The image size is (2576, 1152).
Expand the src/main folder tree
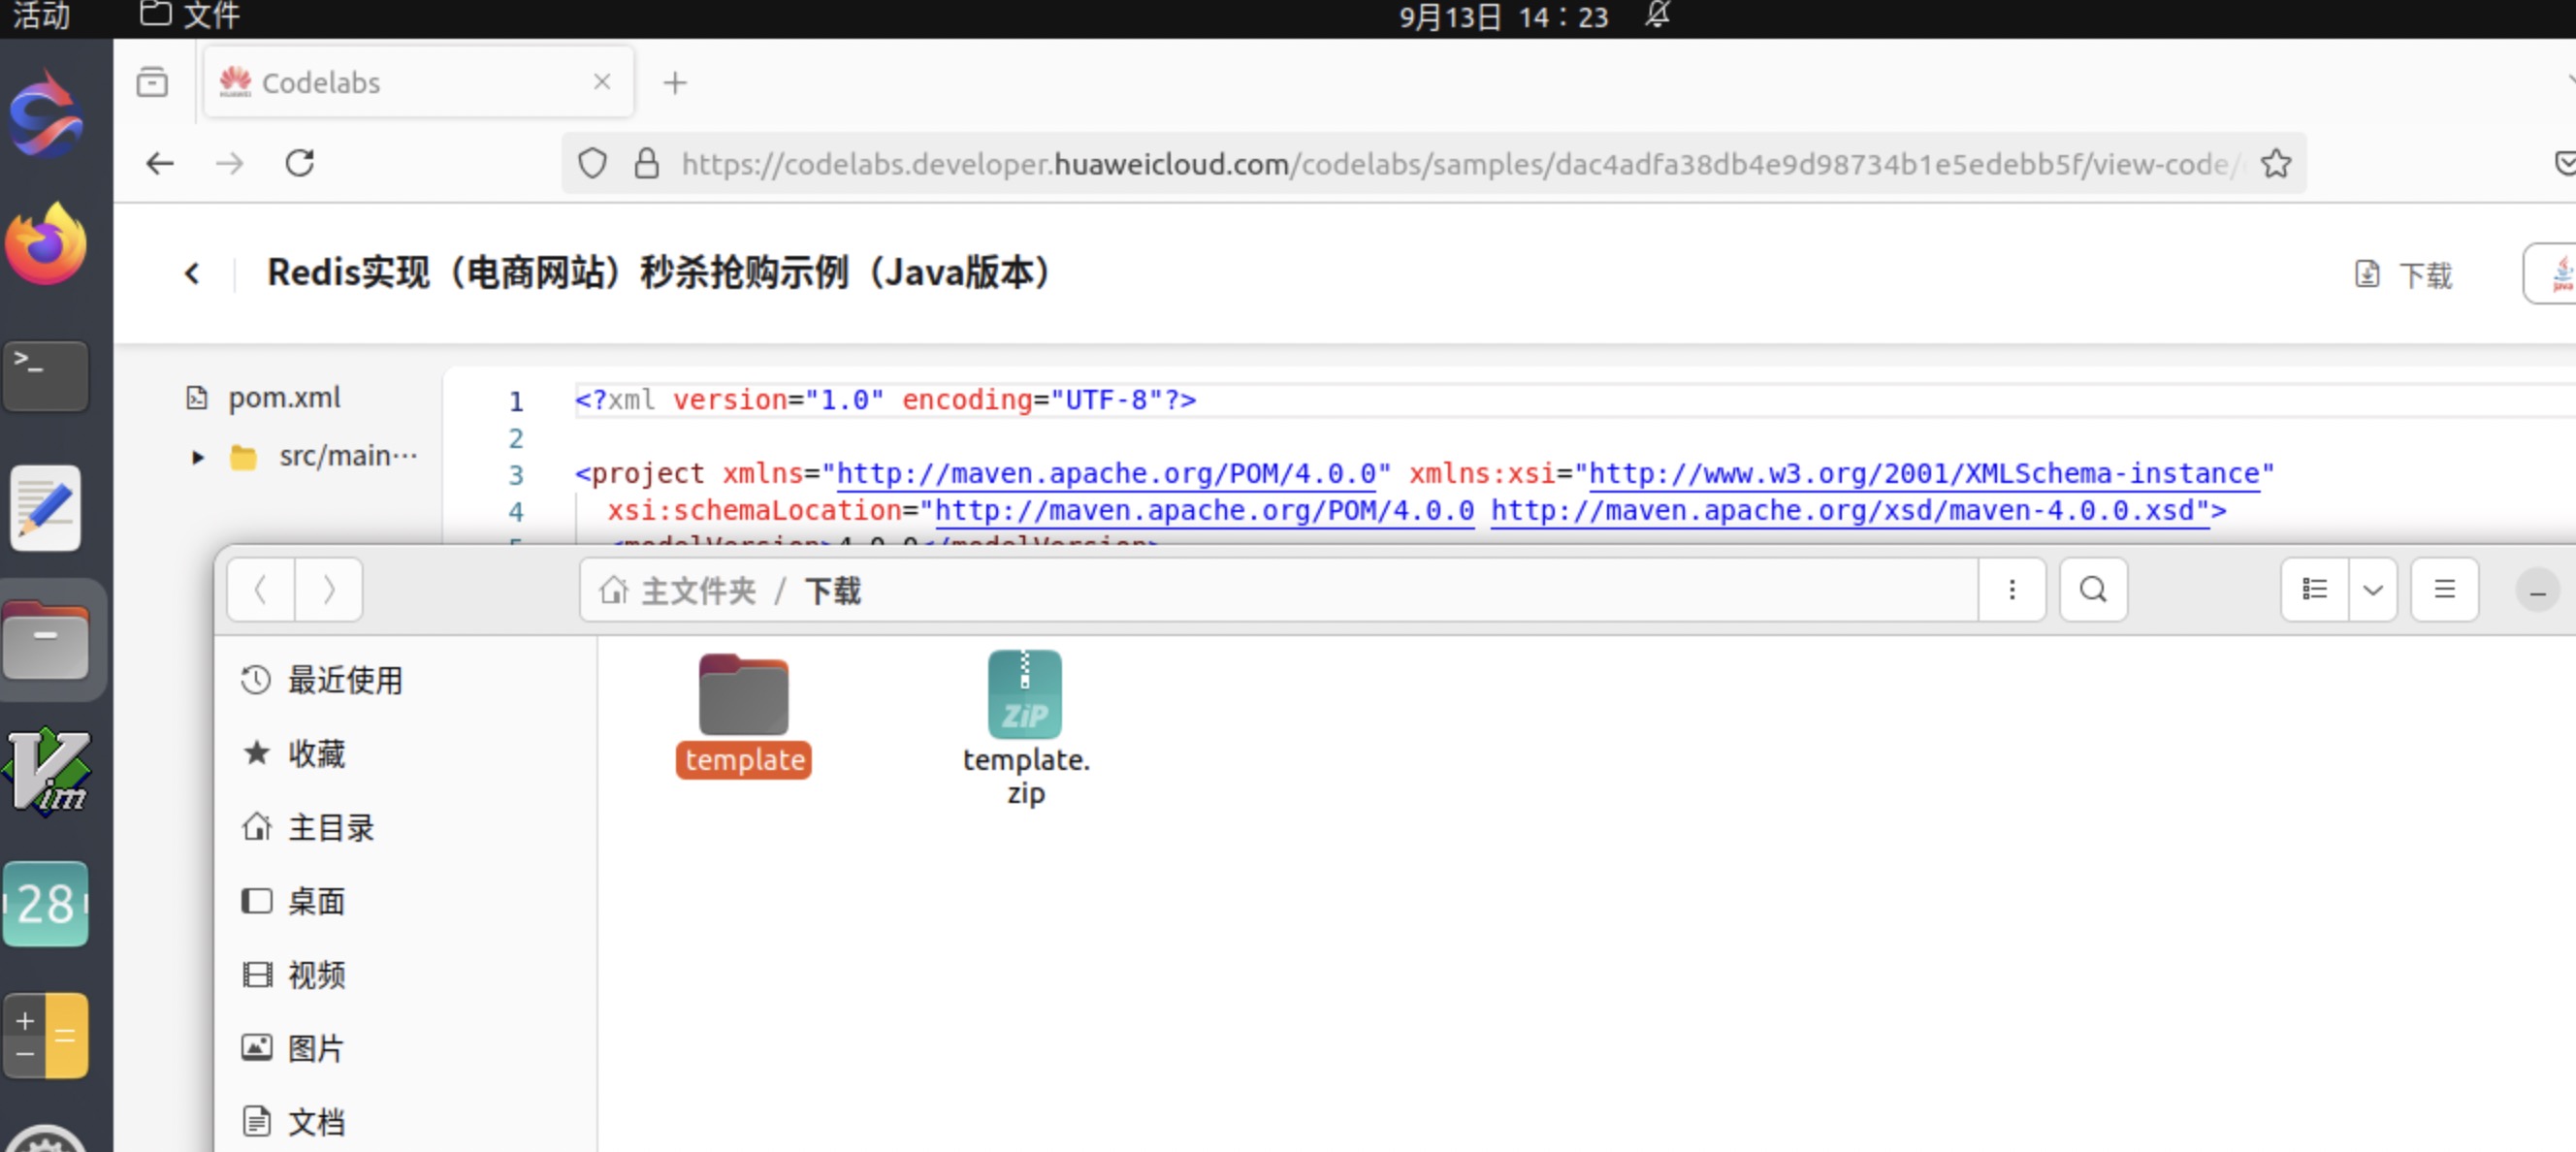198,457
